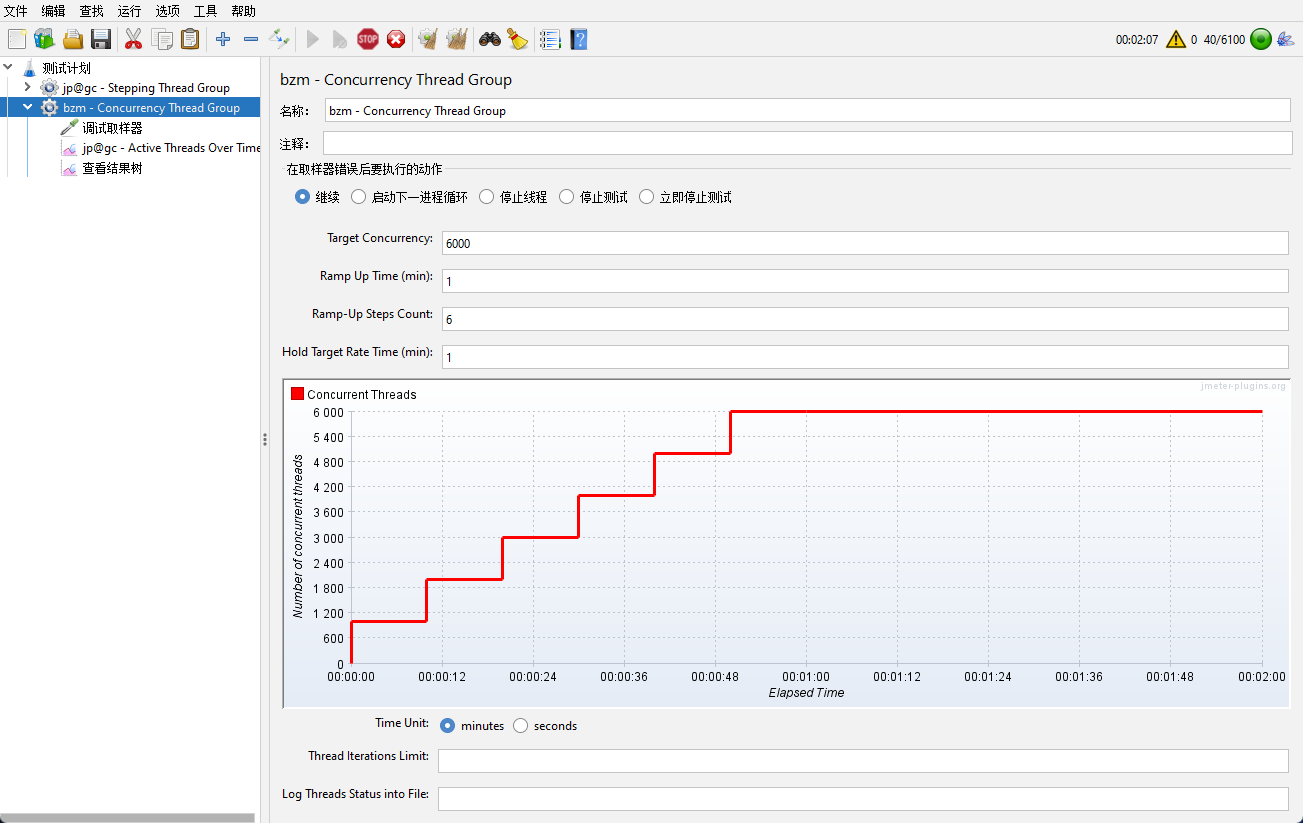1303x823 pixels.
Task: Click the Open file folder icon
Action: pyautogui.click(x=73, y=39)
